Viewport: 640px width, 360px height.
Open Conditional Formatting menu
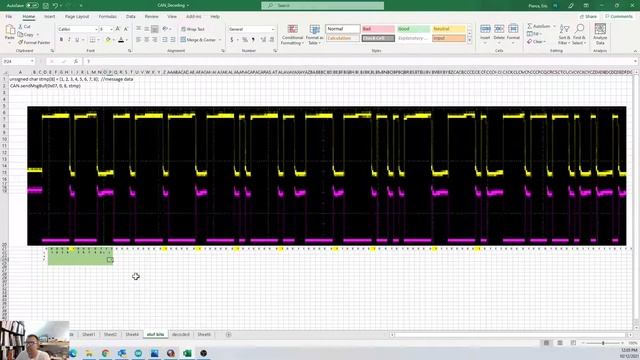tap(293, 35)
